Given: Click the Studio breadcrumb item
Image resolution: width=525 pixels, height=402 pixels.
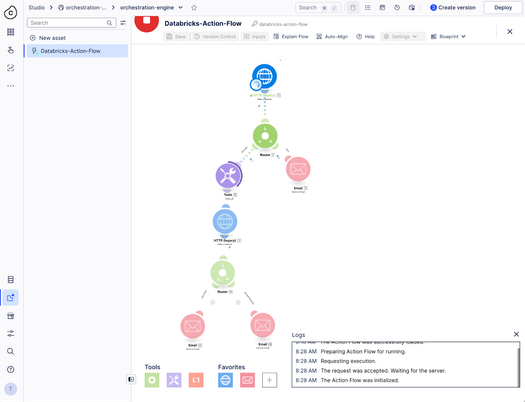Looking at the screenshot, I should (x=36, y=7).
